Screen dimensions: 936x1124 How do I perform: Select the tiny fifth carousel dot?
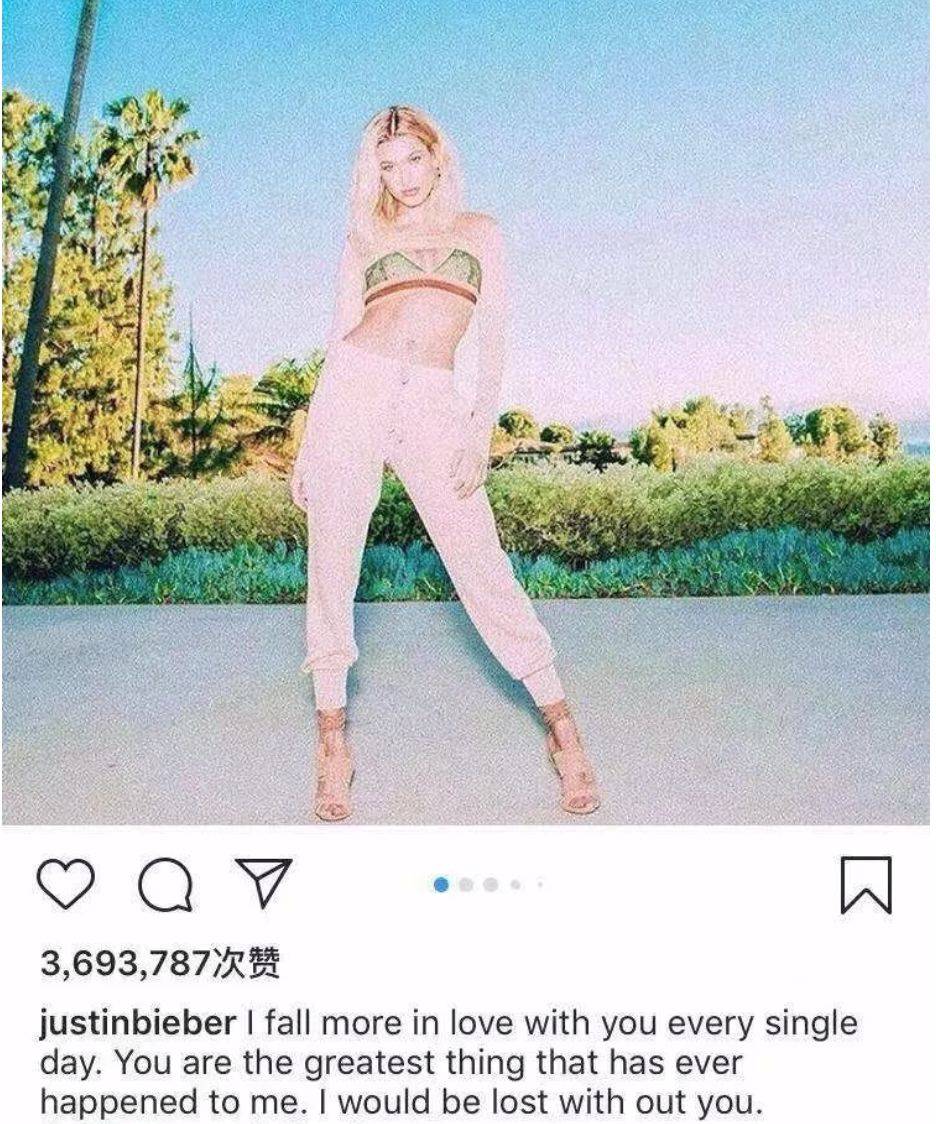[540, 885]
